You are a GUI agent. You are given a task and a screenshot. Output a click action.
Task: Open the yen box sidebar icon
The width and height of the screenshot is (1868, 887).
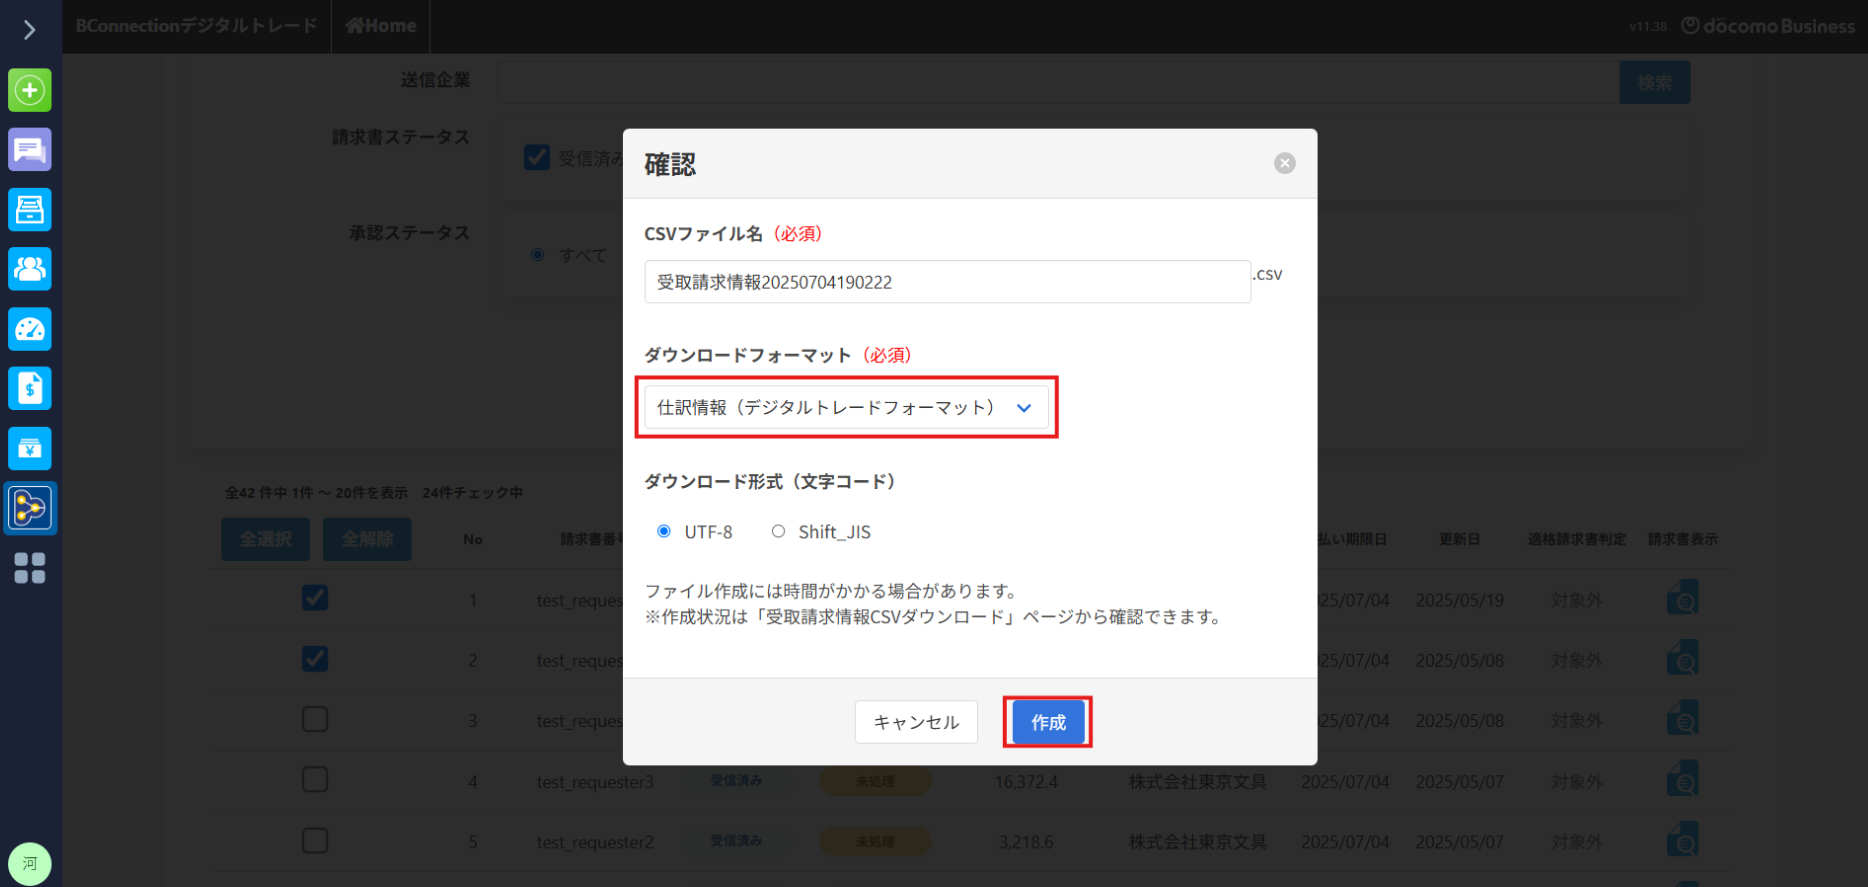[30, 448]
